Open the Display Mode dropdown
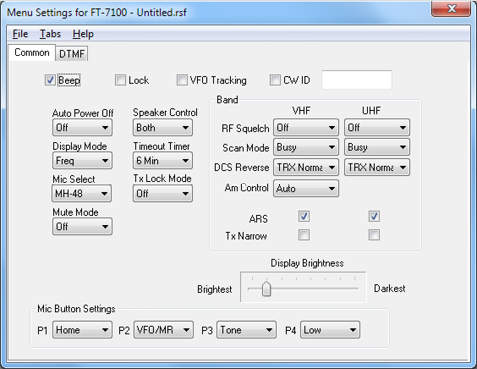This screenshot has width=477, height=369. tap(82, 161)
